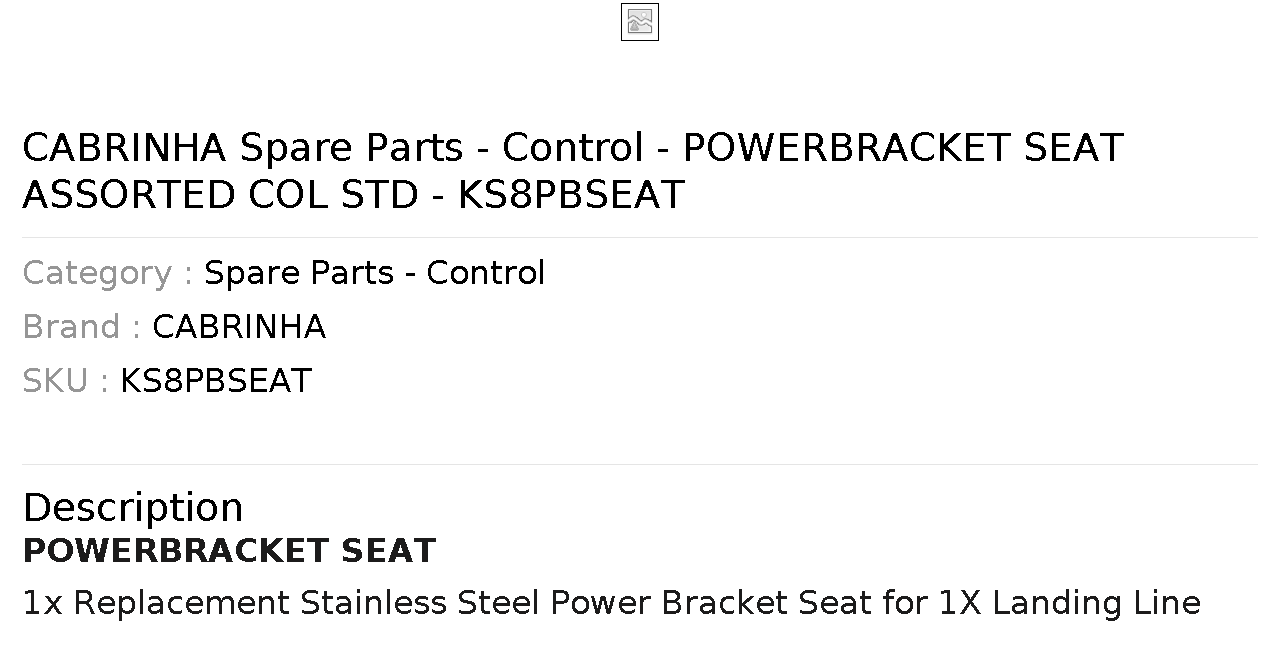Select the CABRINHA brand value
The width and height of the screenshot is (1280, 657).
point(239,327)
